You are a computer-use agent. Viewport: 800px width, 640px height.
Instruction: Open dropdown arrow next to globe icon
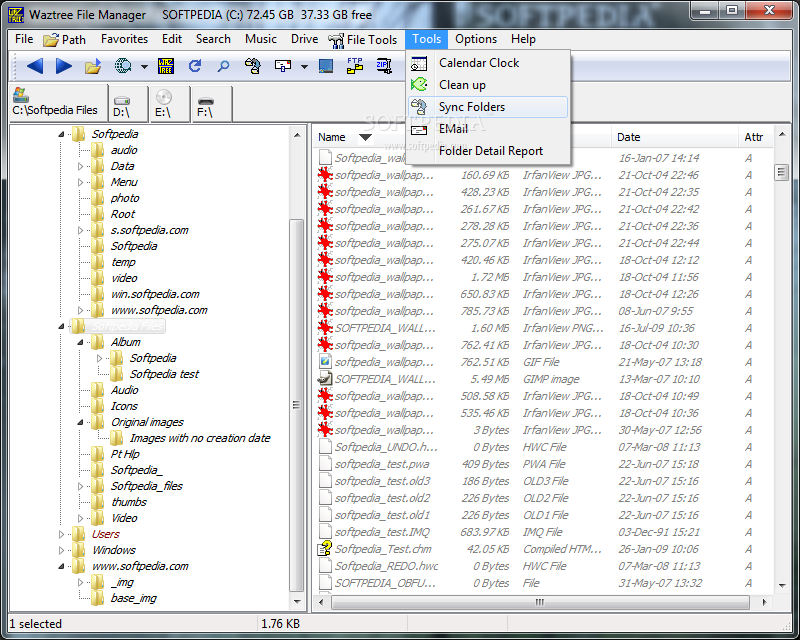click(x=144, y=66)
